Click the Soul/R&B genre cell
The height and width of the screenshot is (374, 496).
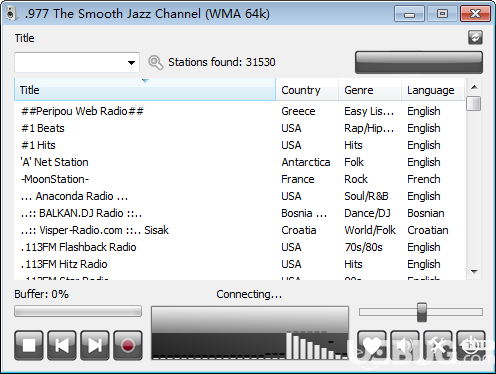366,196
